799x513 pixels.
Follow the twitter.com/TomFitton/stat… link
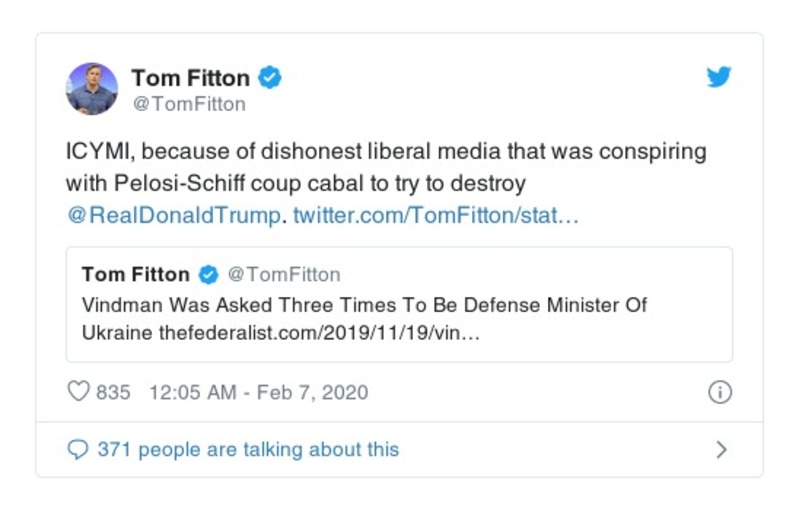point(435,216)
